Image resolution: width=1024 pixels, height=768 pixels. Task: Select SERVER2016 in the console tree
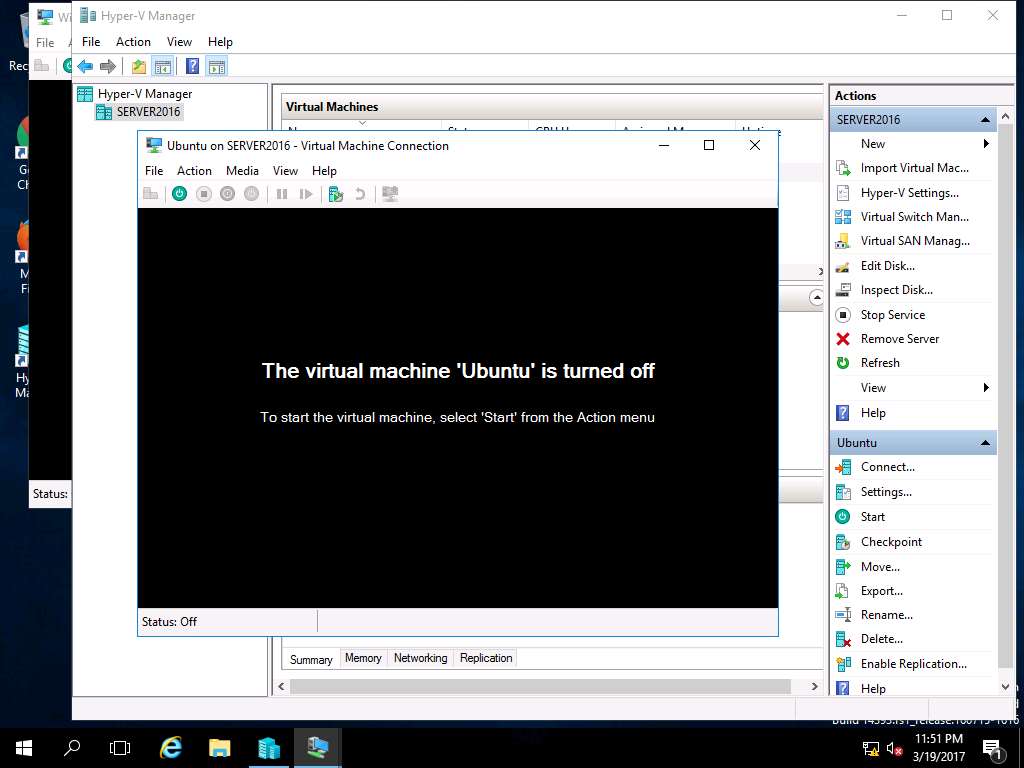pyautogui.click(x=148, y=112)
